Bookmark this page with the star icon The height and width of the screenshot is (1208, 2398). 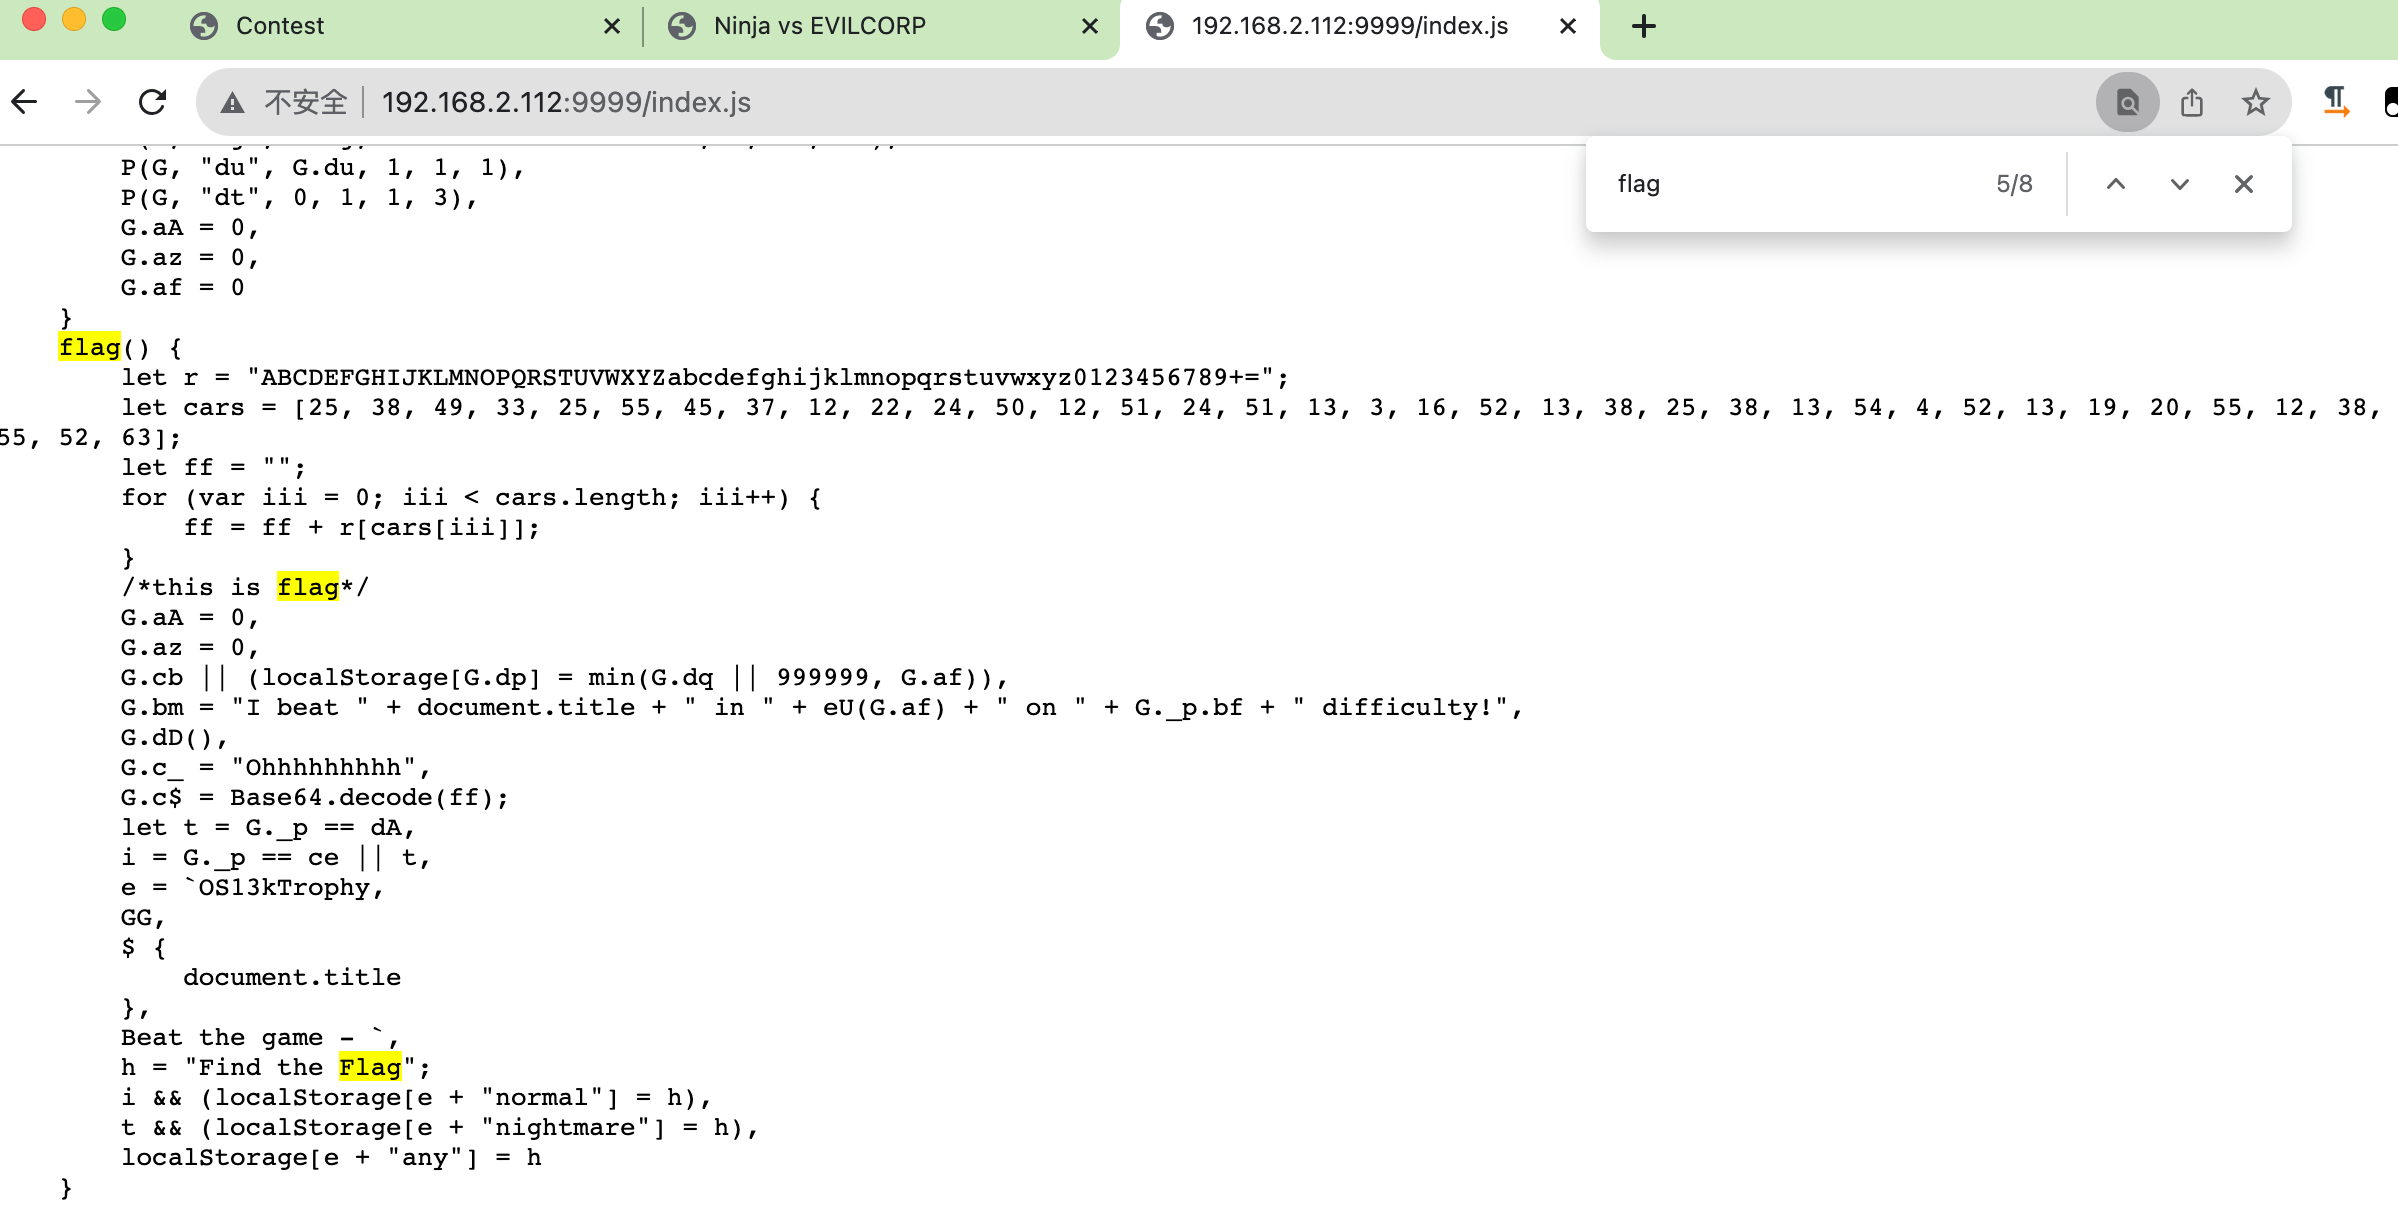click(x=2255, y=102)
